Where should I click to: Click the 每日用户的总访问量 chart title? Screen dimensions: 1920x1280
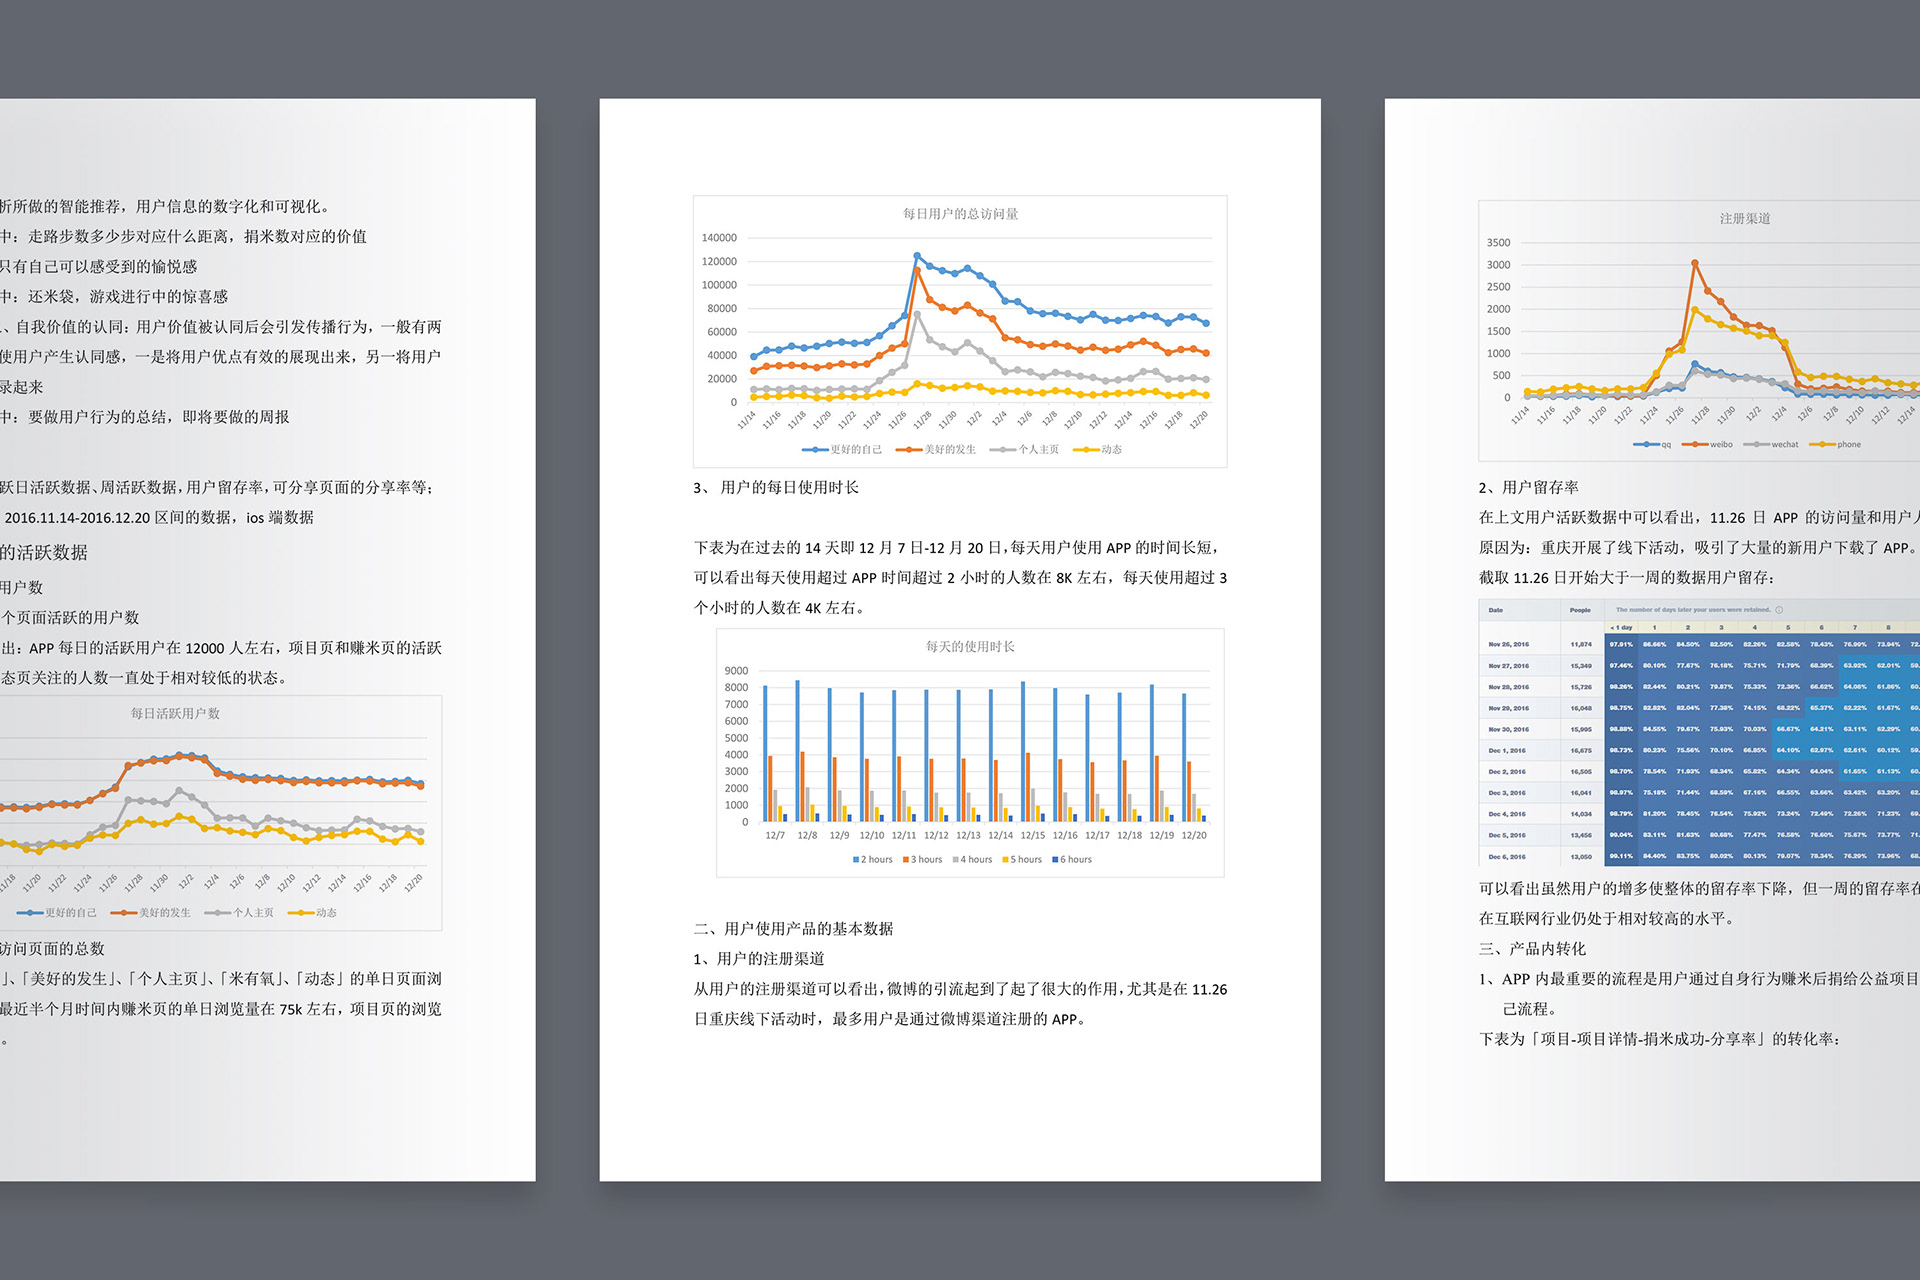click(960, 214)
